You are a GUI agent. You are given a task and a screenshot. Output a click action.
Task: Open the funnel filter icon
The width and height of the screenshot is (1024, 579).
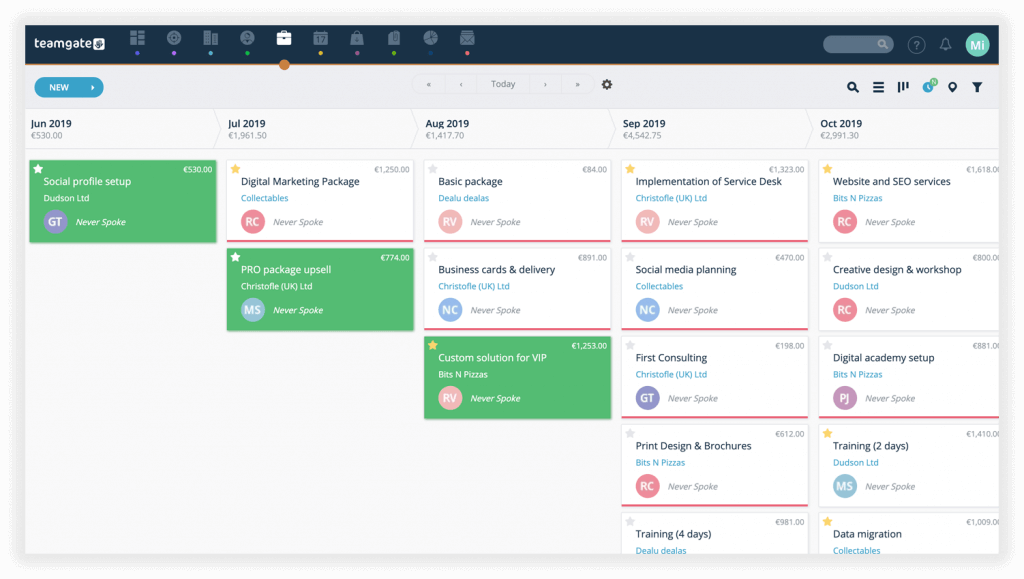tap(977, 87)
